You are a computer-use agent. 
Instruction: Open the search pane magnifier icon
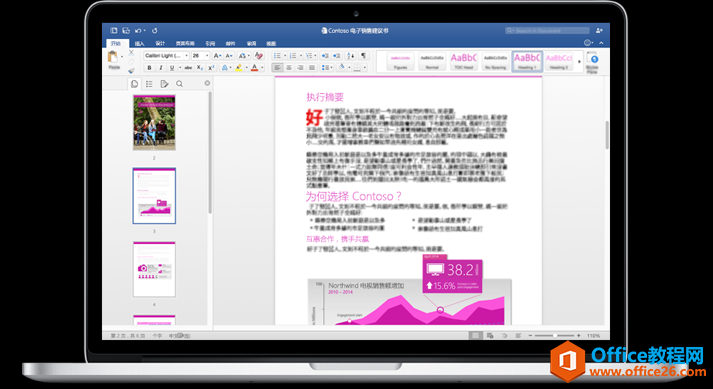180,84
